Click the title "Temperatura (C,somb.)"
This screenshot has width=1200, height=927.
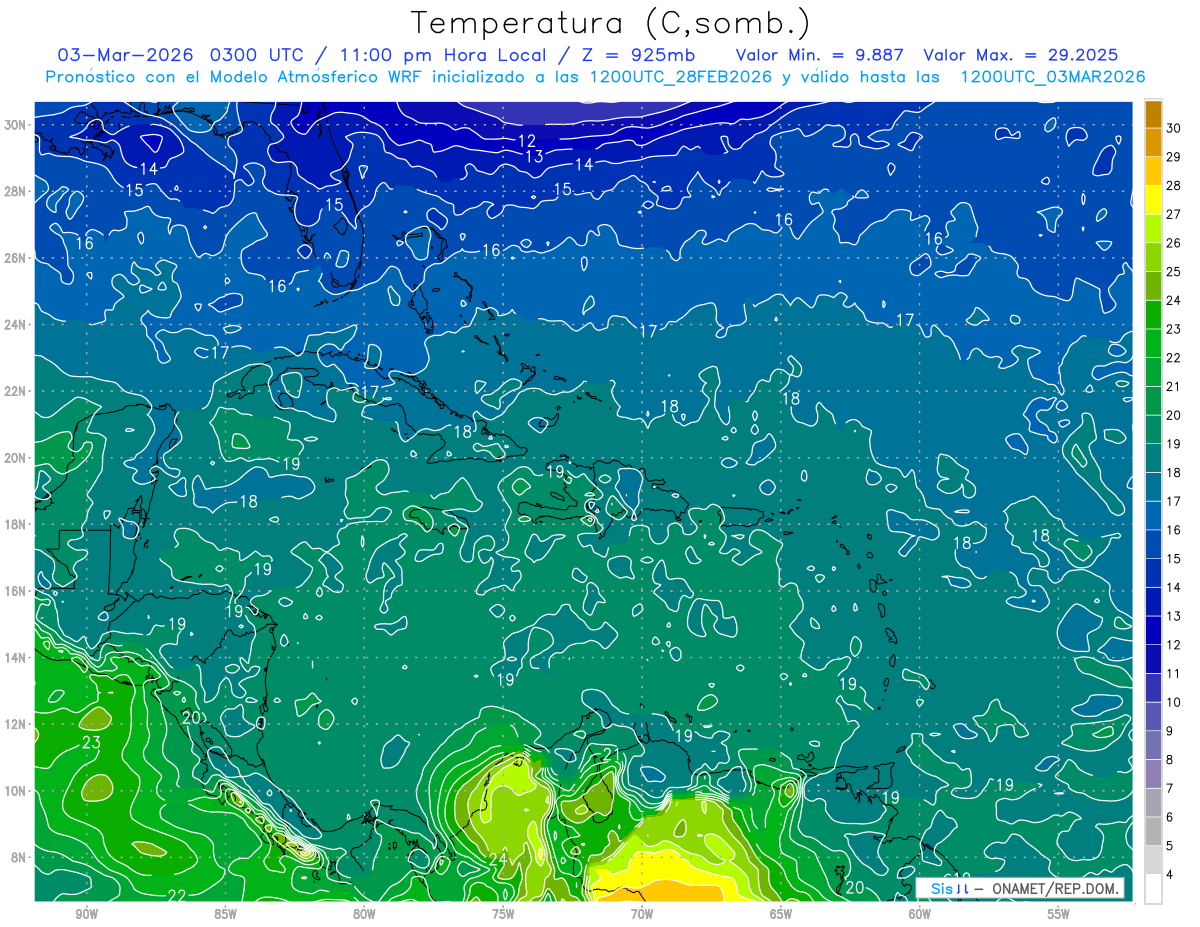[611, 23]
